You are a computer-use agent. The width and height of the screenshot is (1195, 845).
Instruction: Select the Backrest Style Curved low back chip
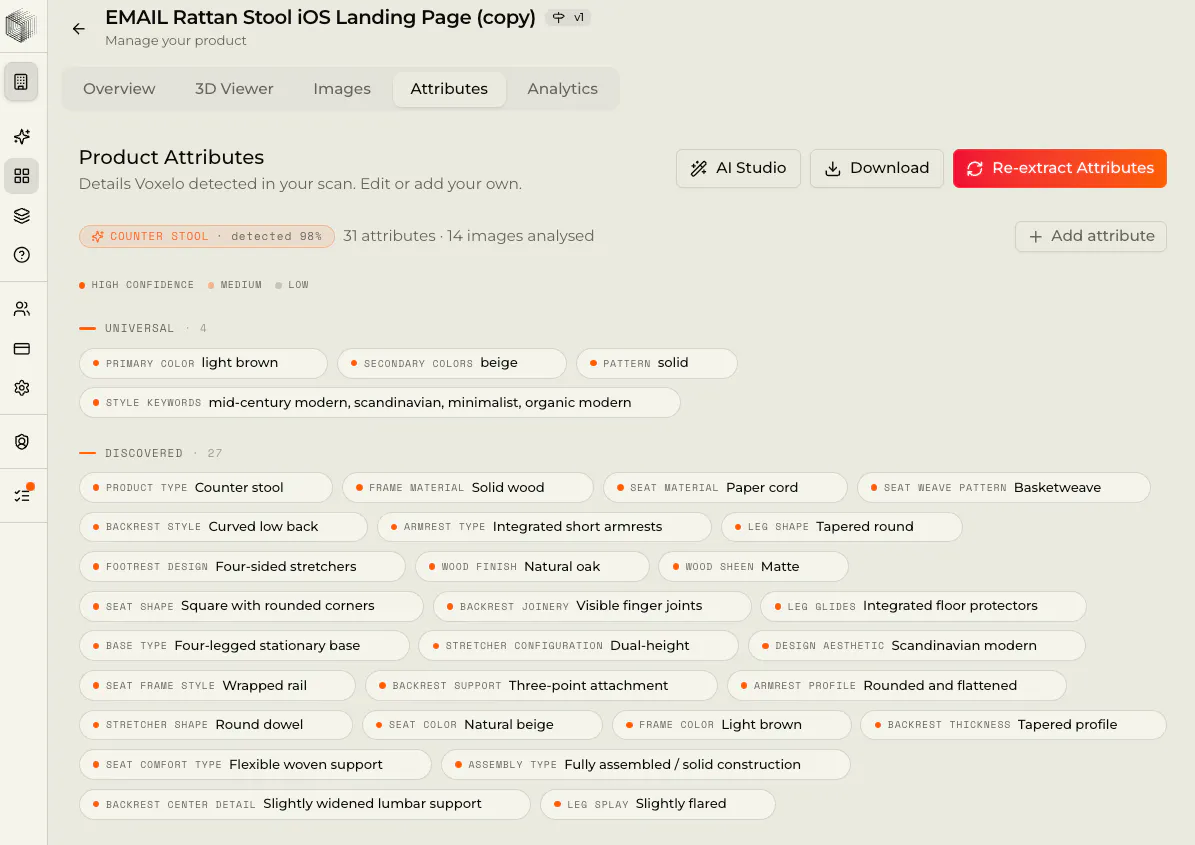pyautogui.click(x=223, y=527)
